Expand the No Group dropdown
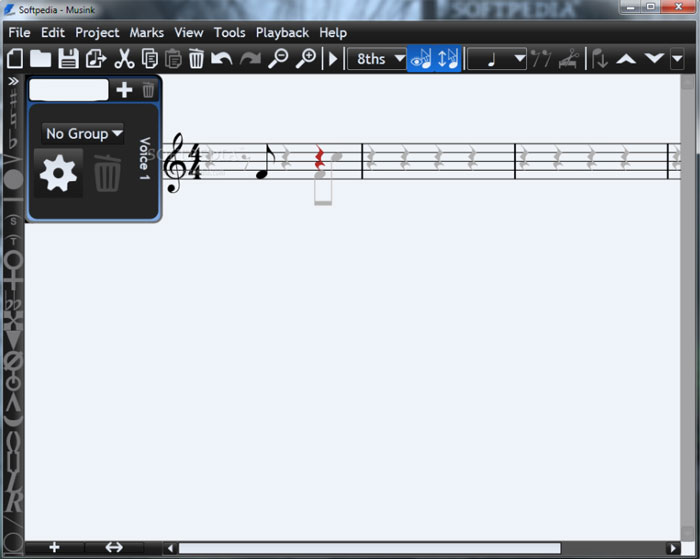 pyautogui.click(x=83, y=133)
